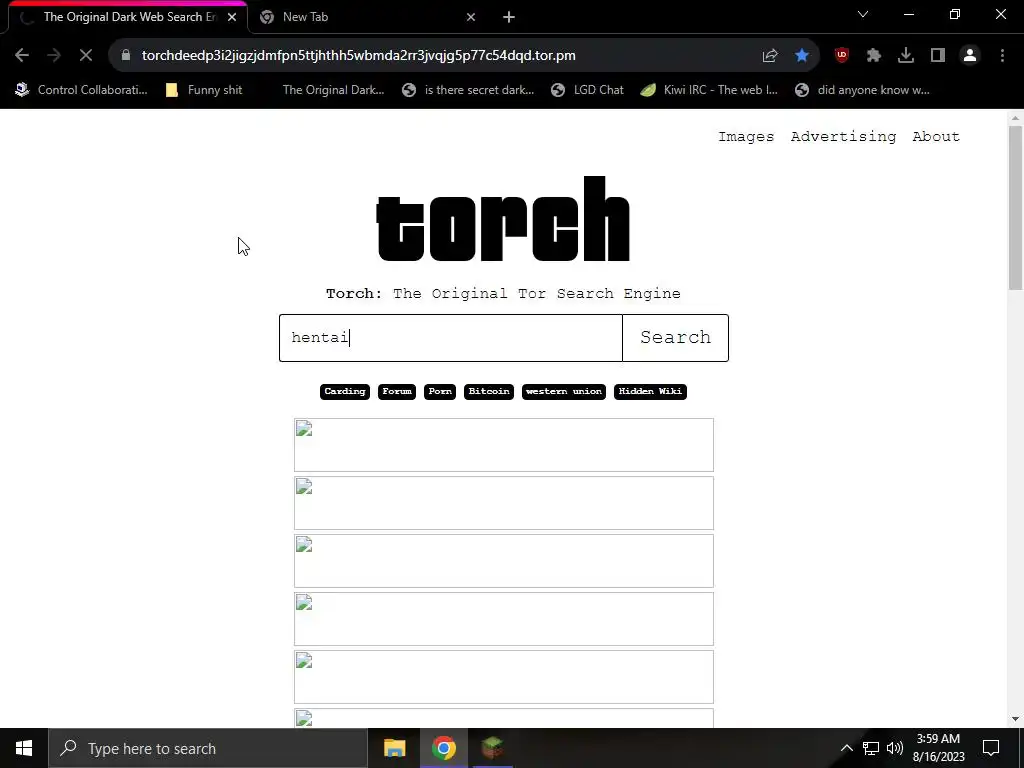Image resolution: width=1024 pixels, height=768 pixels.
Task: Close the New Tab tab
Action: [x=471, y=17]
